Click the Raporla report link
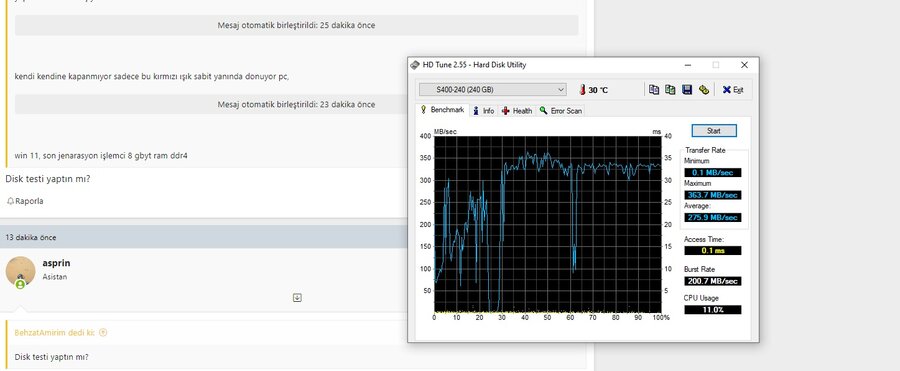This screenshot has width=900, height=371. click(x=25, y=201)
